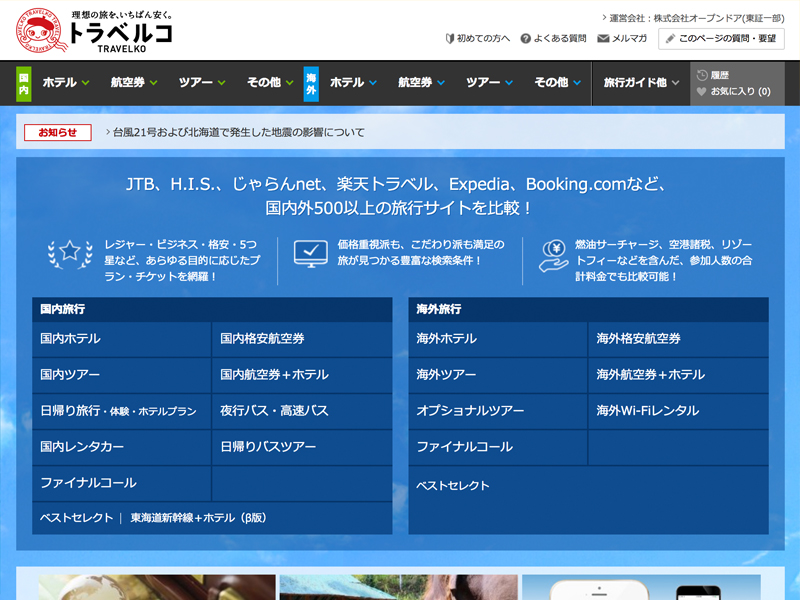Click the mail magazine envelope icon
Viewport: 800px width, 600px height.
pyautogui.click(x=603, y=38)
